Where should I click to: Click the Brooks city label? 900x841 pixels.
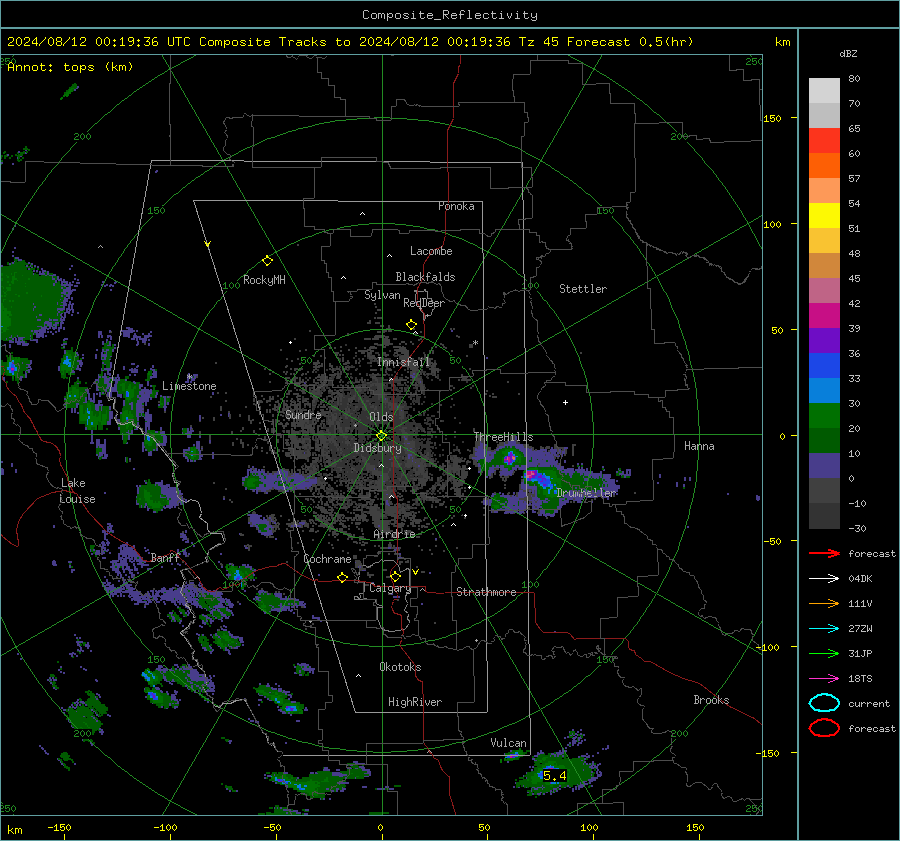[711, 700]
